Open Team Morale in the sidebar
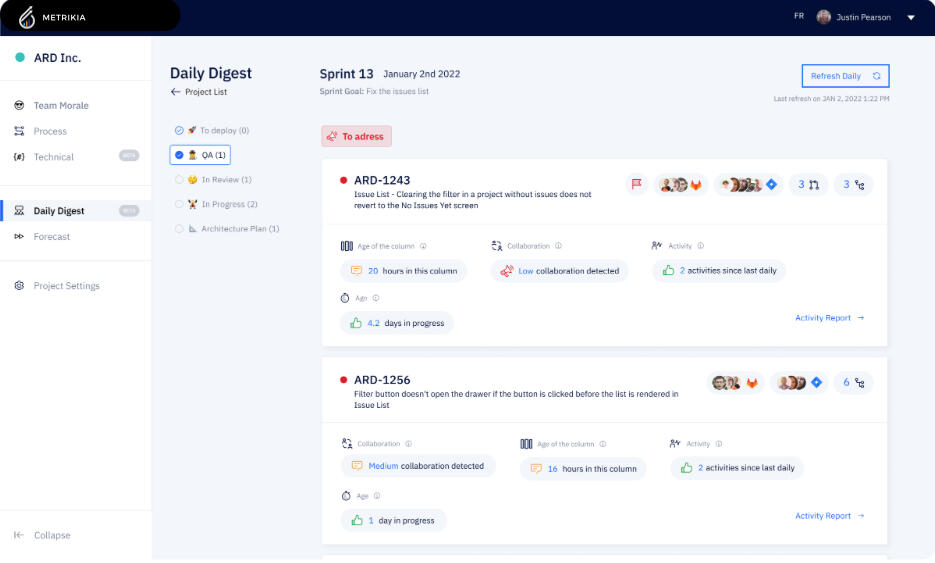935x563 pixels. click(60, 106)
